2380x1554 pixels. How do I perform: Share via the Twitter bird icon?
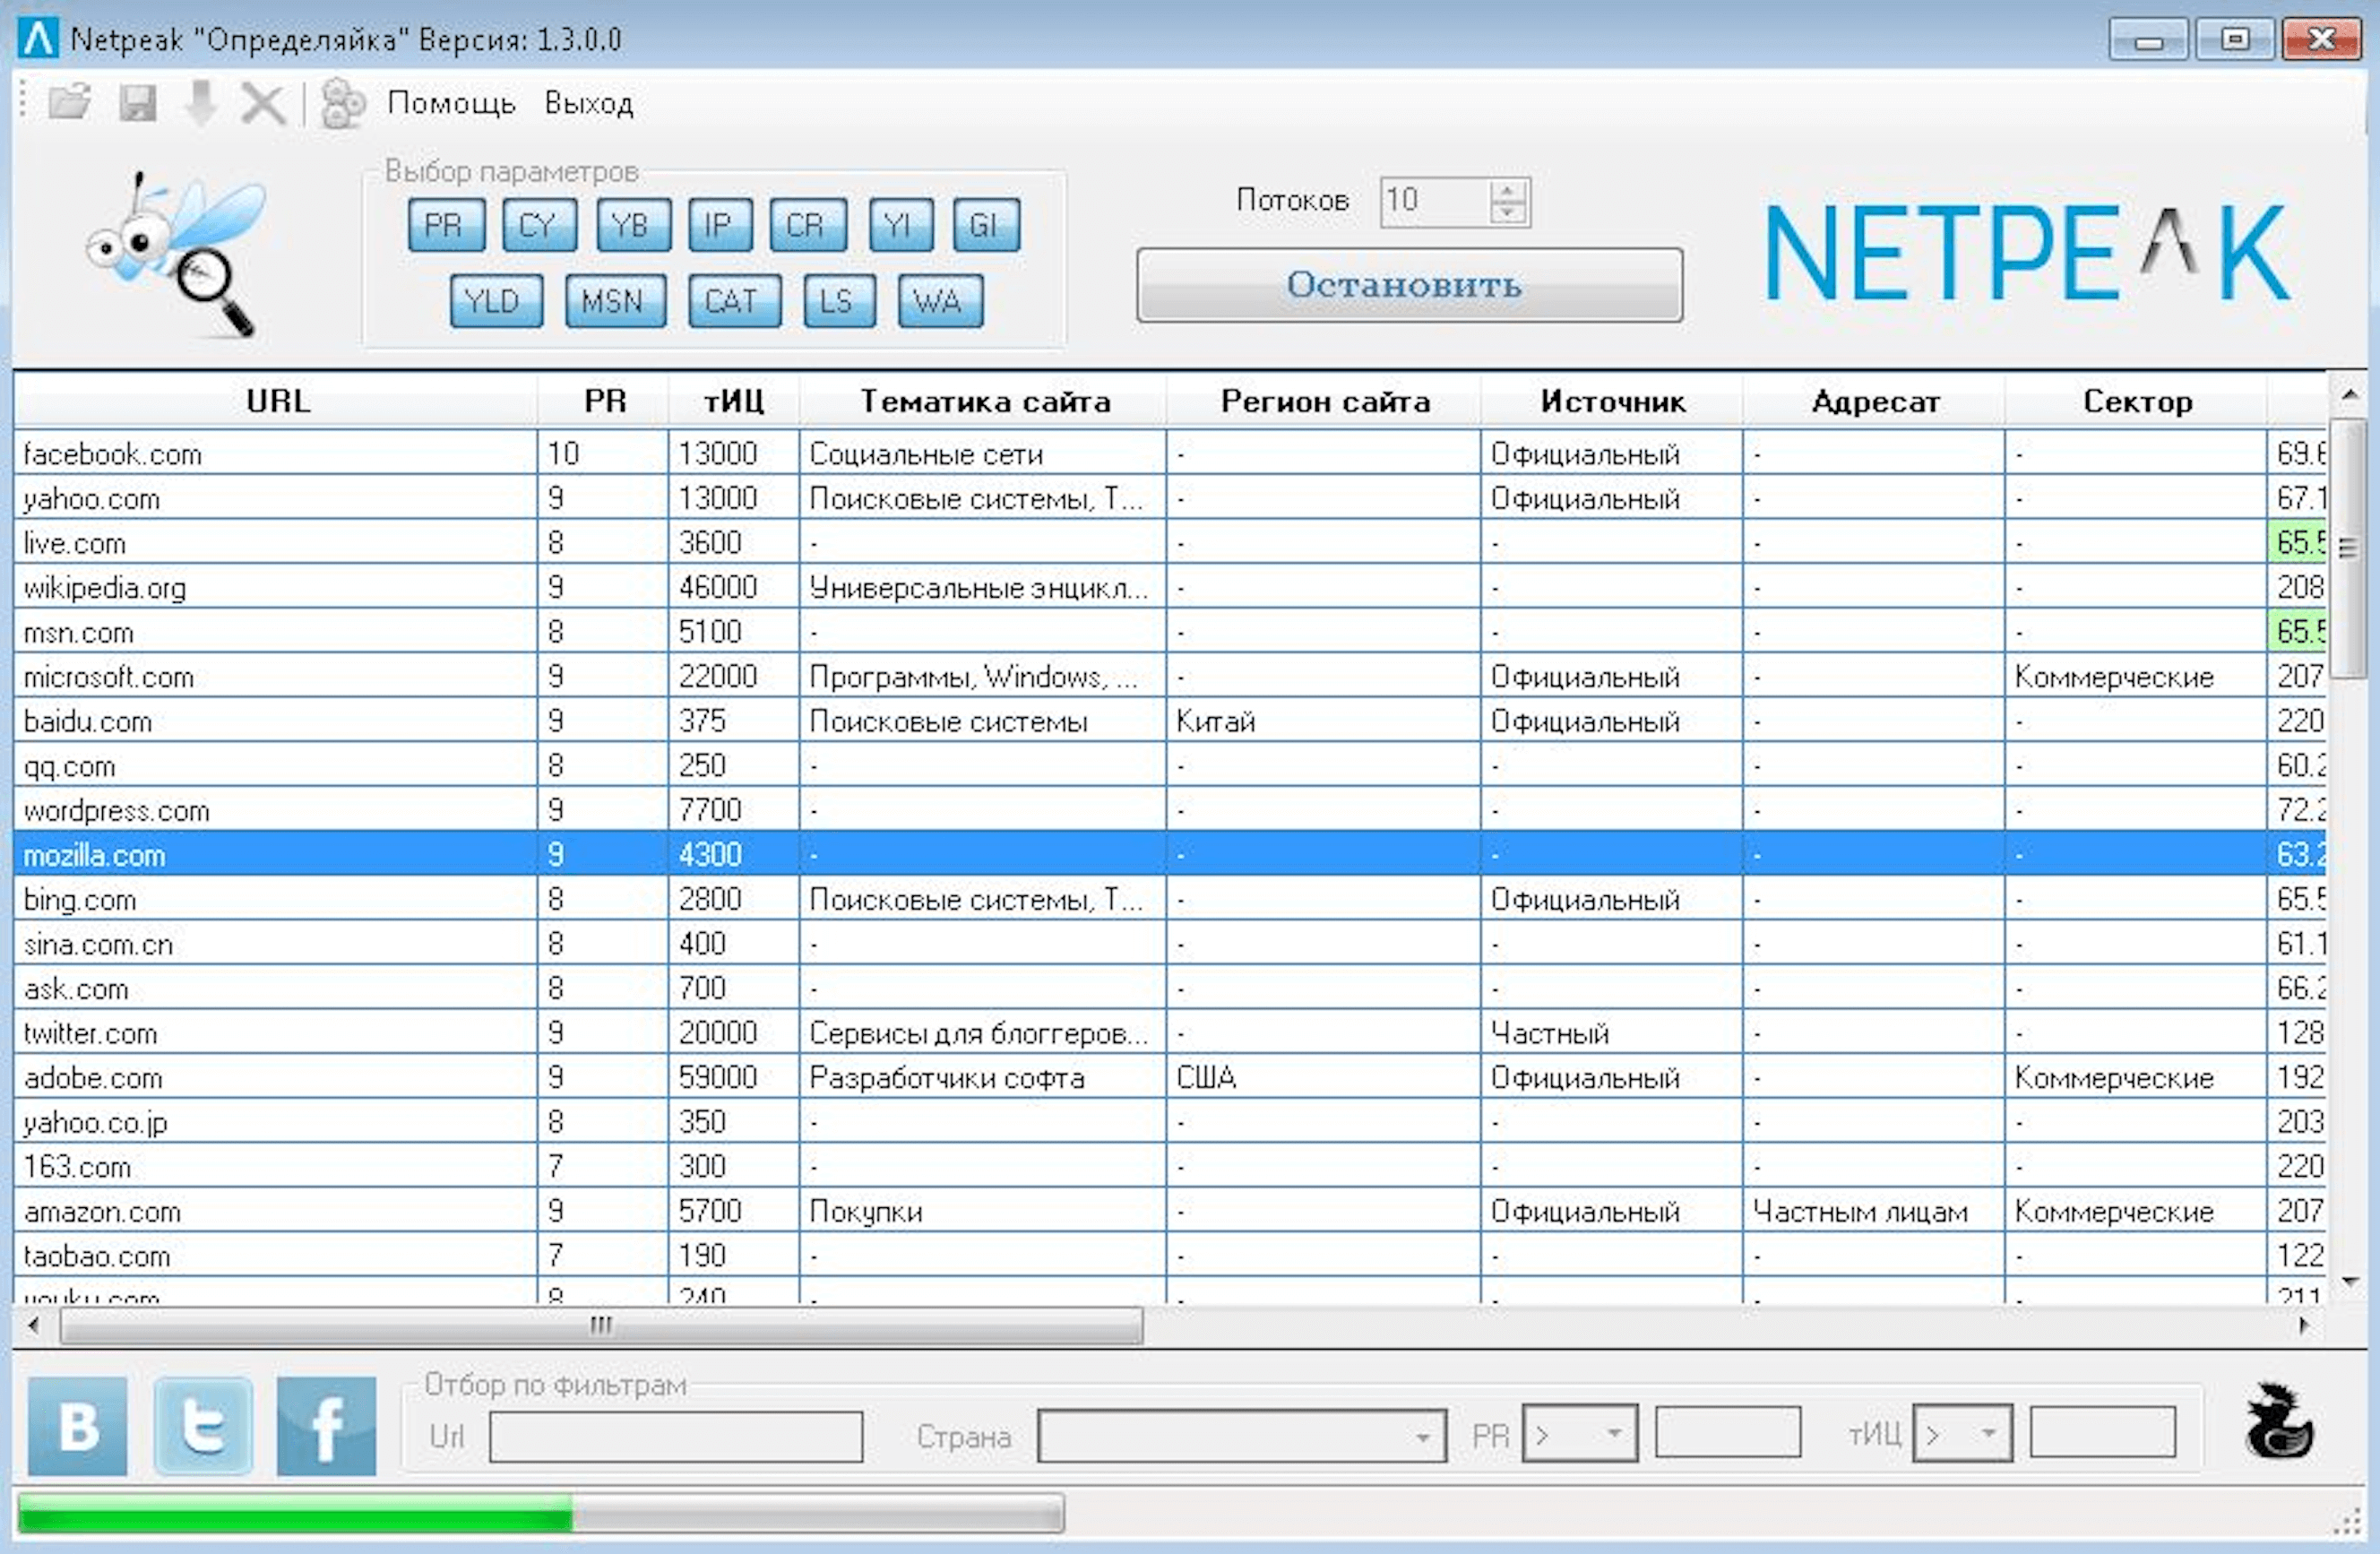click(x=203, y=1426)
